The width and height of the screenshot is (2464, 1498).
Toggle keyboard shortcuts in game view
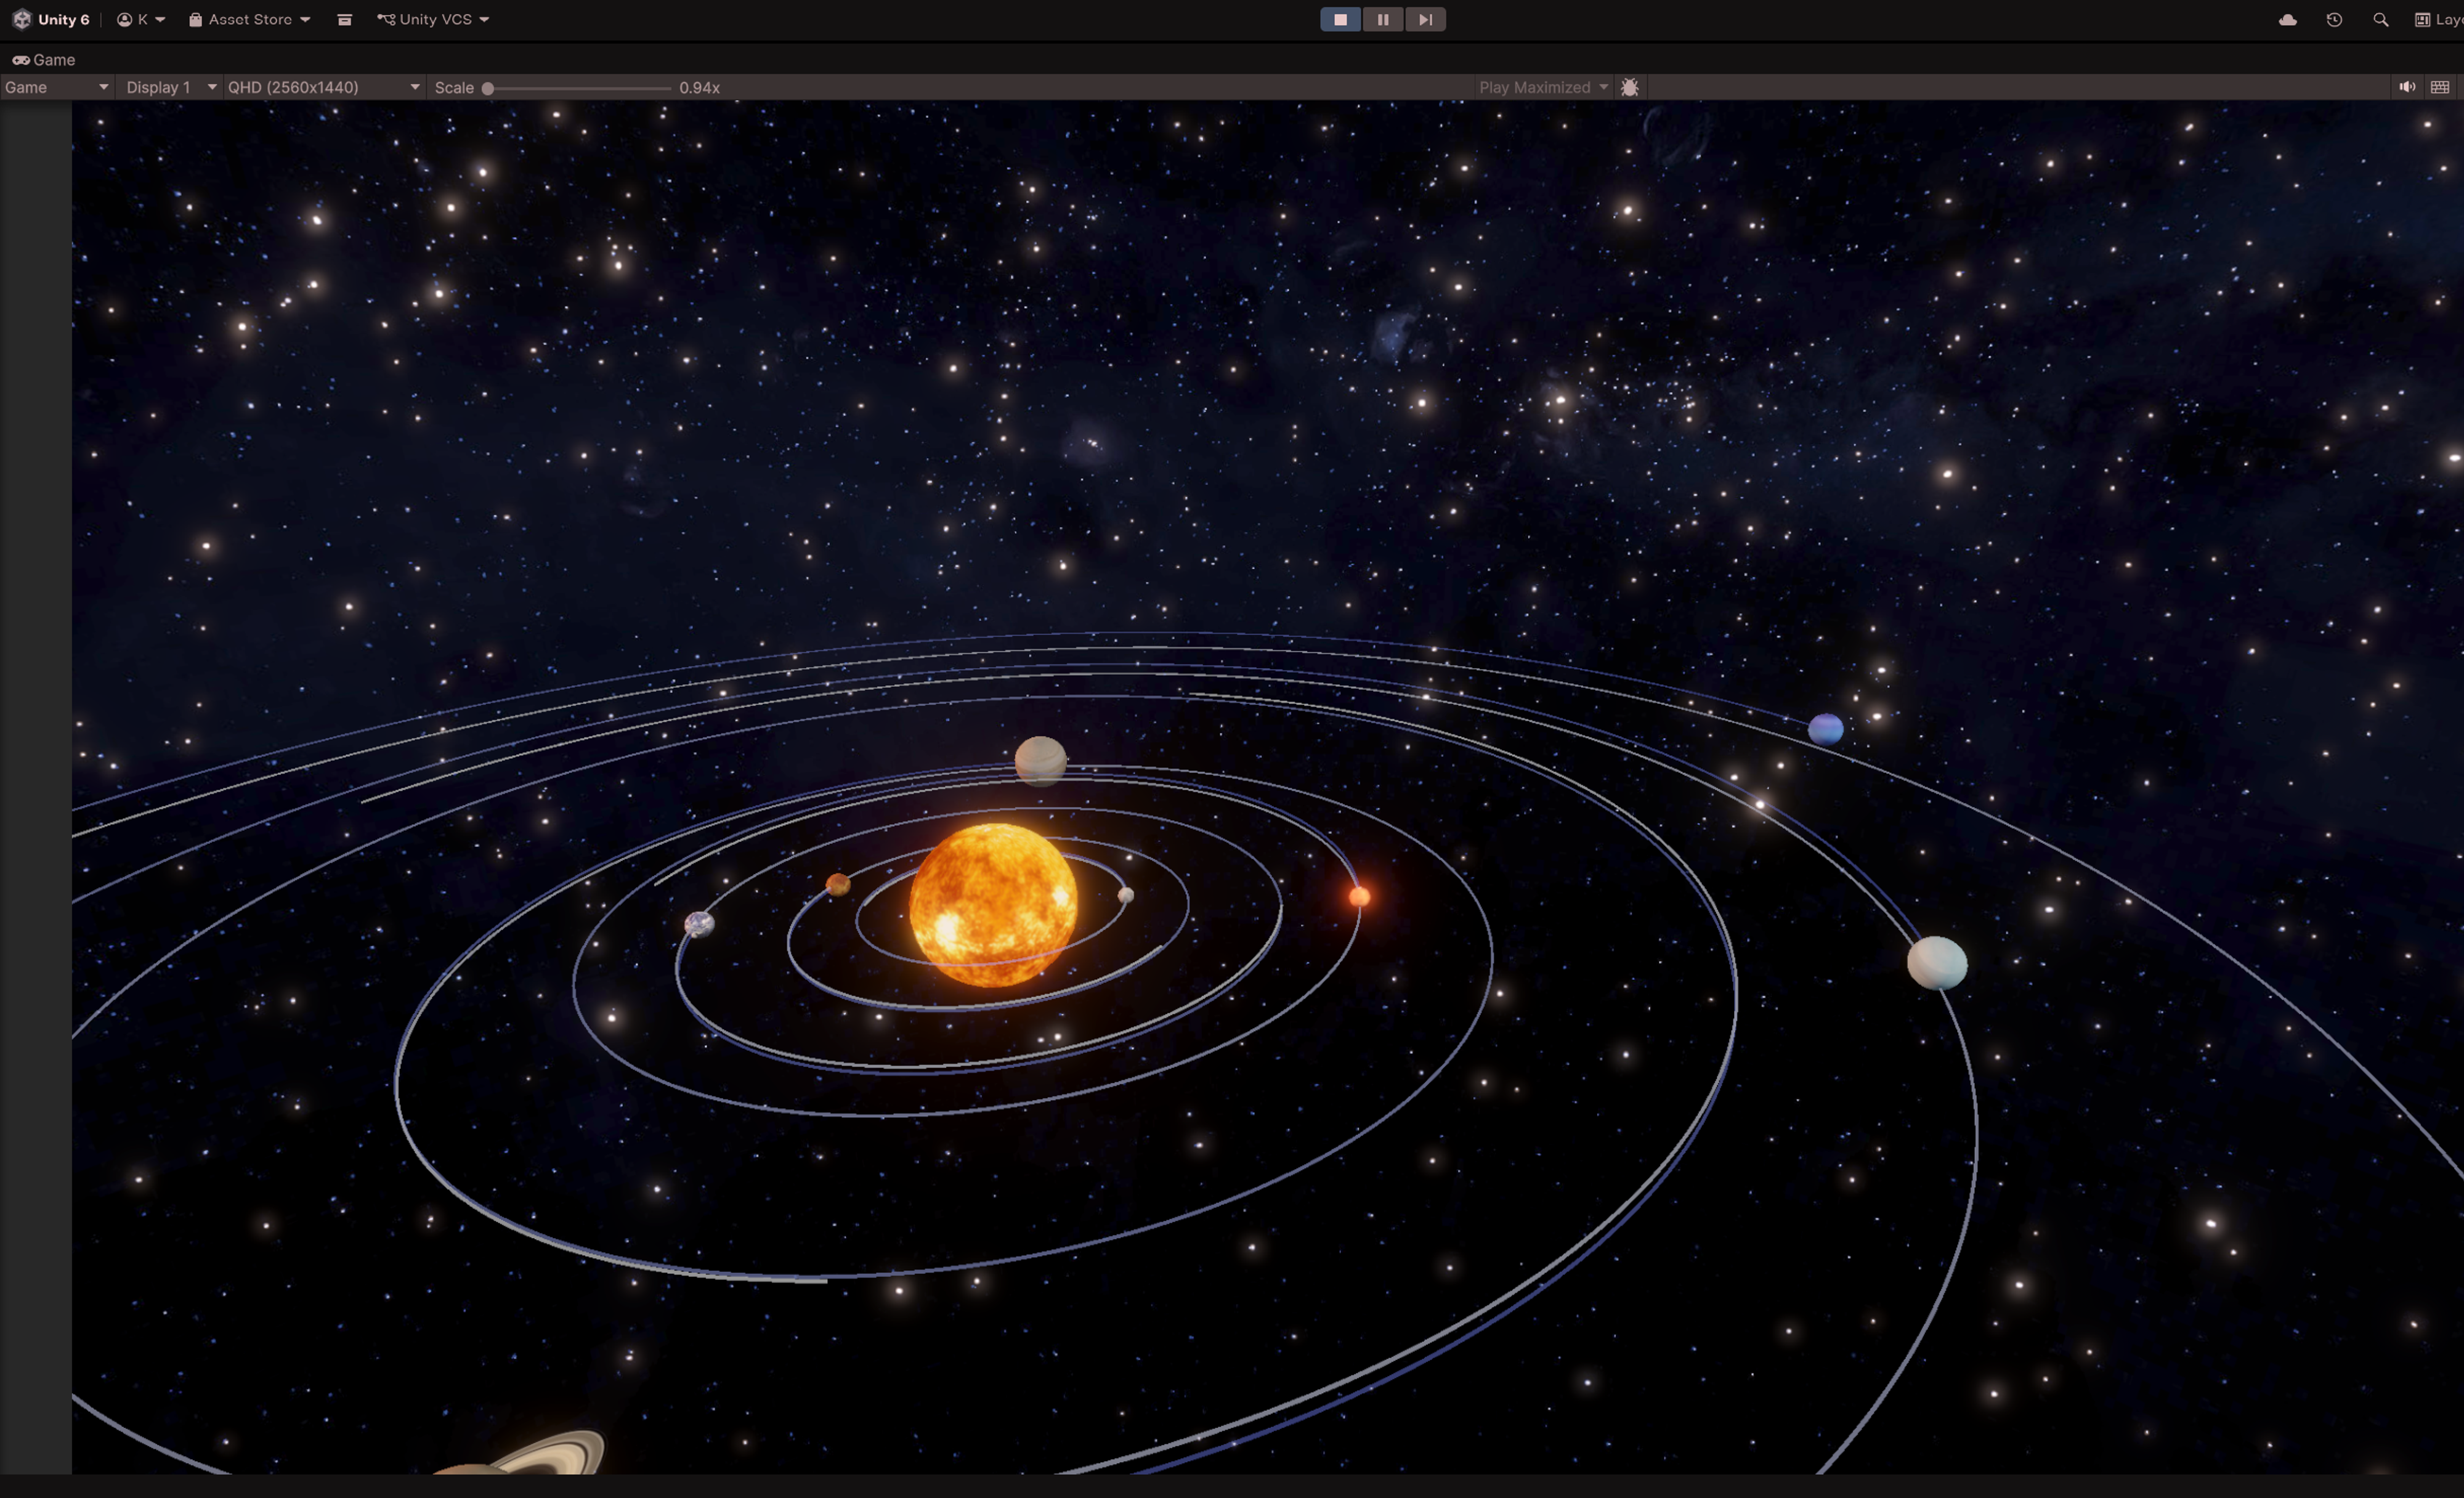click(2440, 87)
